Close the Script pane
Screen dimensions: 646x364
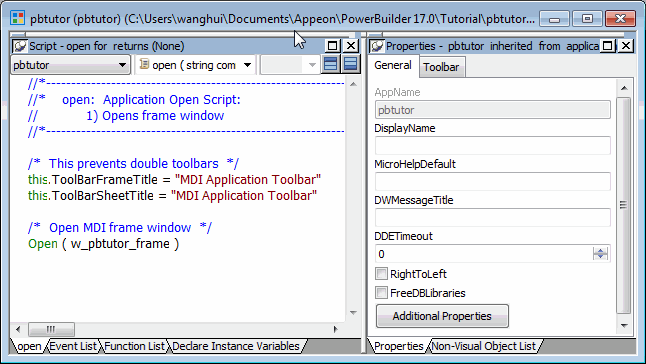click(x=351, y=46)
